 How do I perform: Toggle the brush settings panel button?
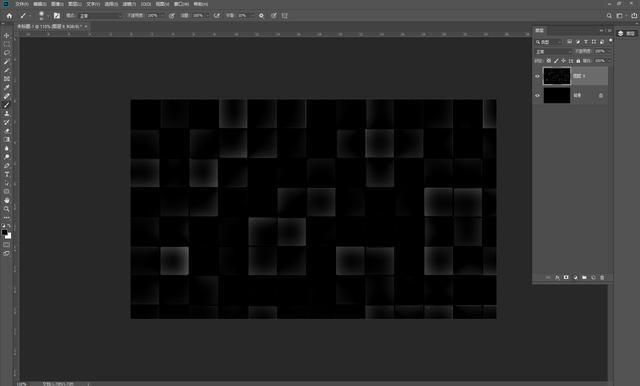click(x=57, y=16)
